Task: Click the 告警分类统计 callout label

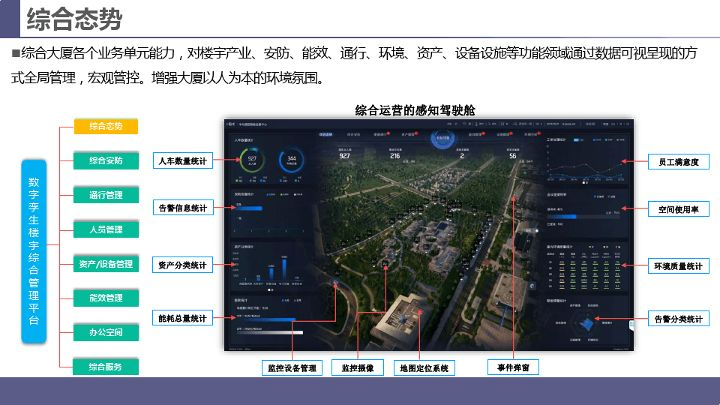Action: (678, 319)
